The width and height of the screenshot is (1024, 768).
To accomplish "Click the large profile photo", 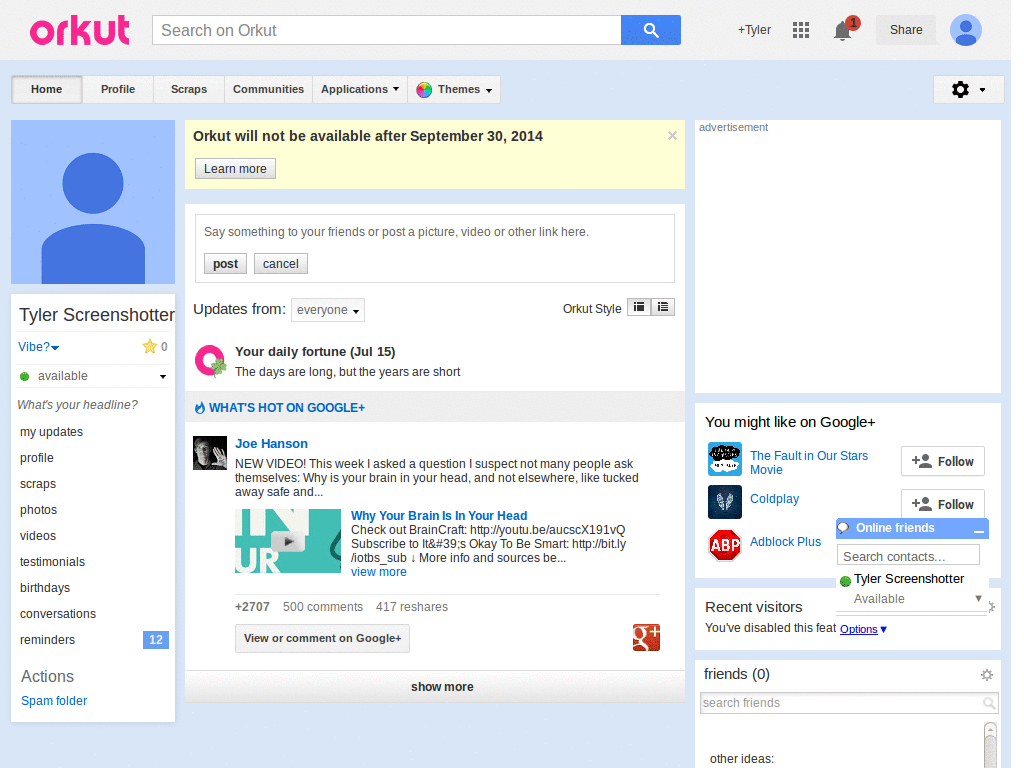I will (93, 202).
